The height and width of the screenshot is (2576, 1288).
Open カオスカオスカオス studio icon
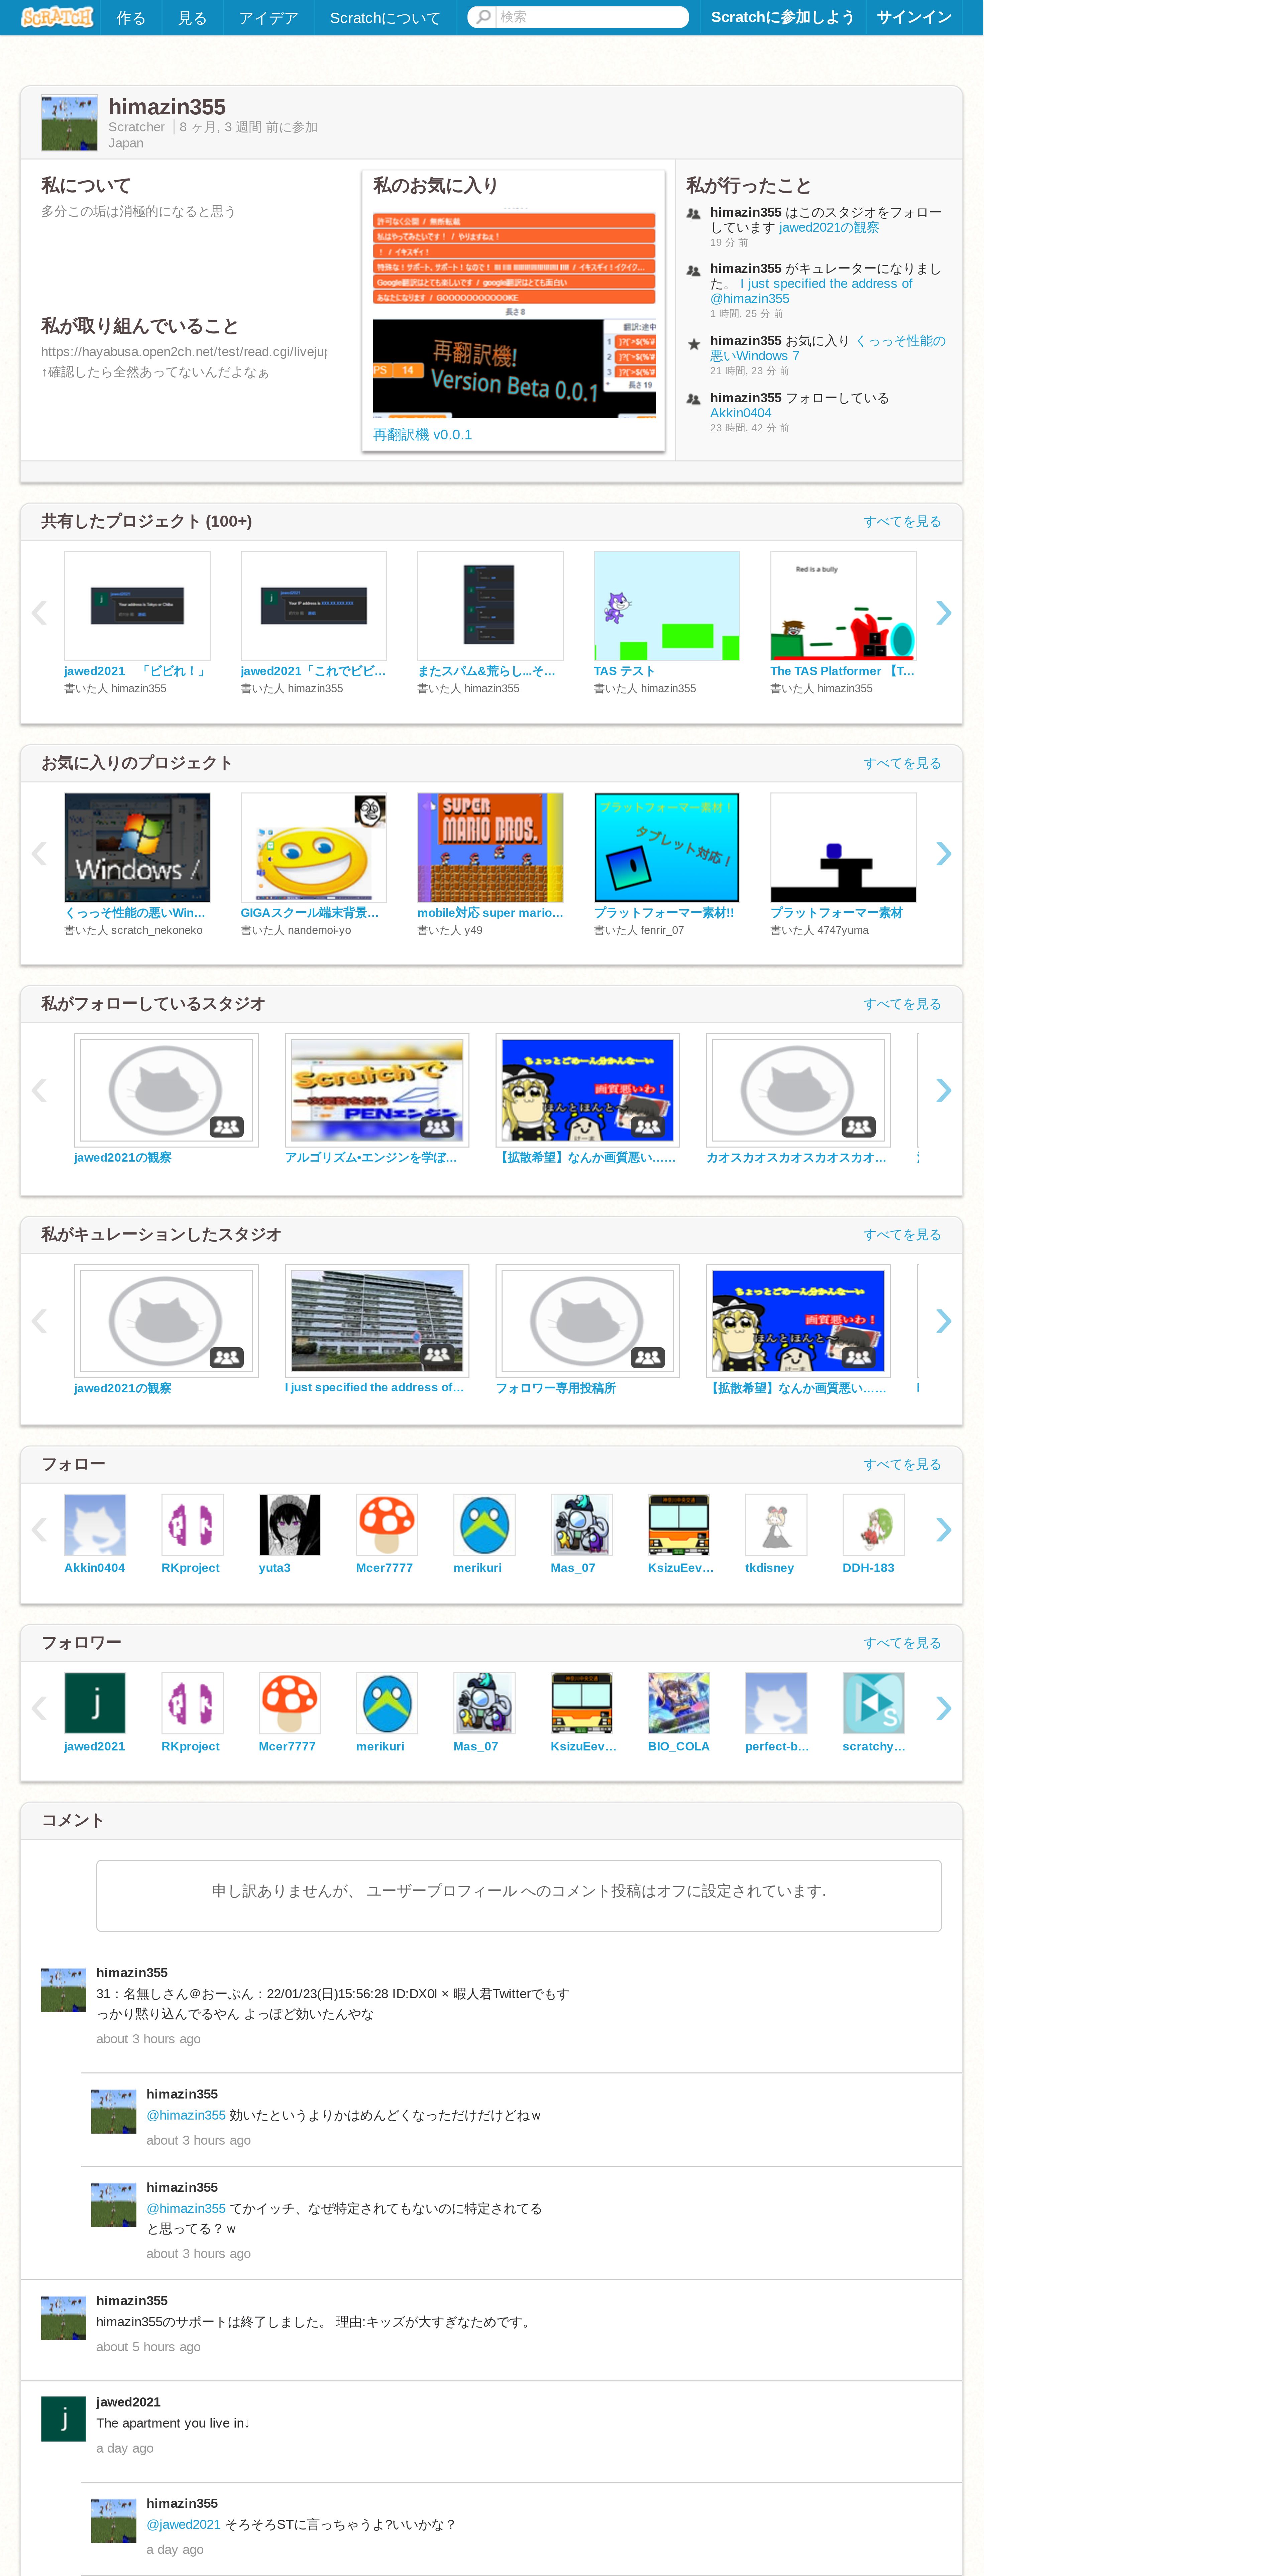tap(798, 1090)
